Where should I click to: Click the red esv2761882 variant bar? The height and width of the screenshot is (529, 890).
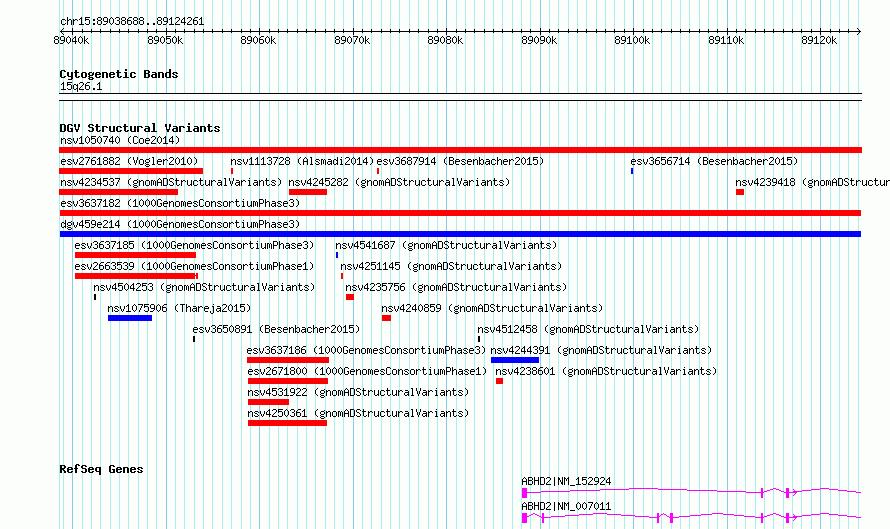tap(131, 171)
